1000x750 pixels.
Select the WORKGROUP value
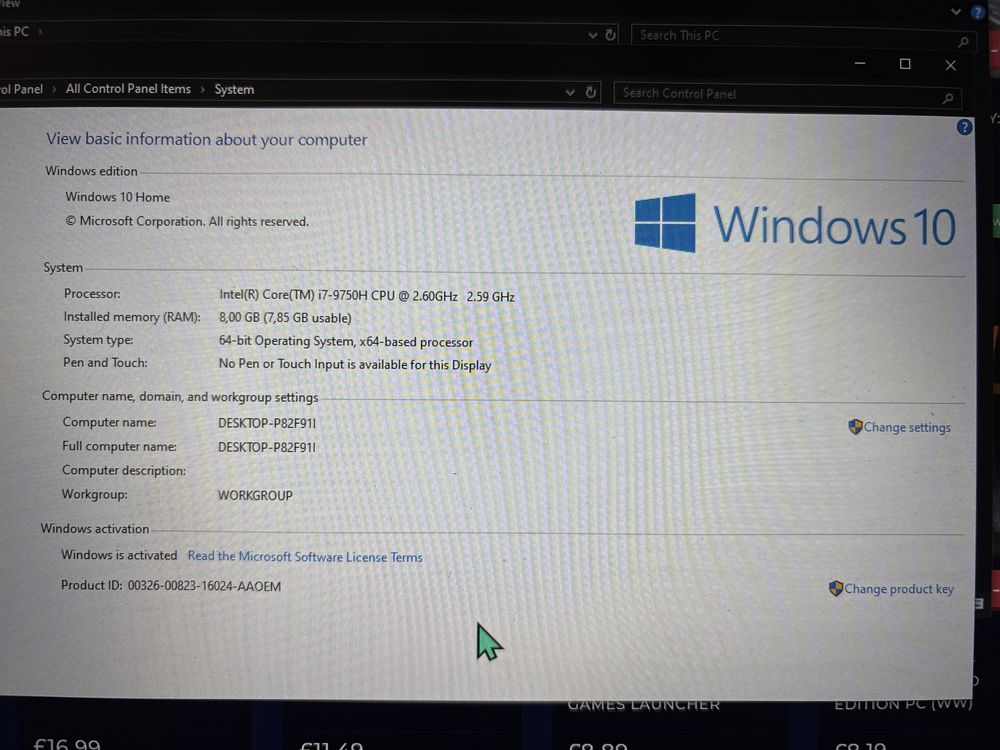255,495
